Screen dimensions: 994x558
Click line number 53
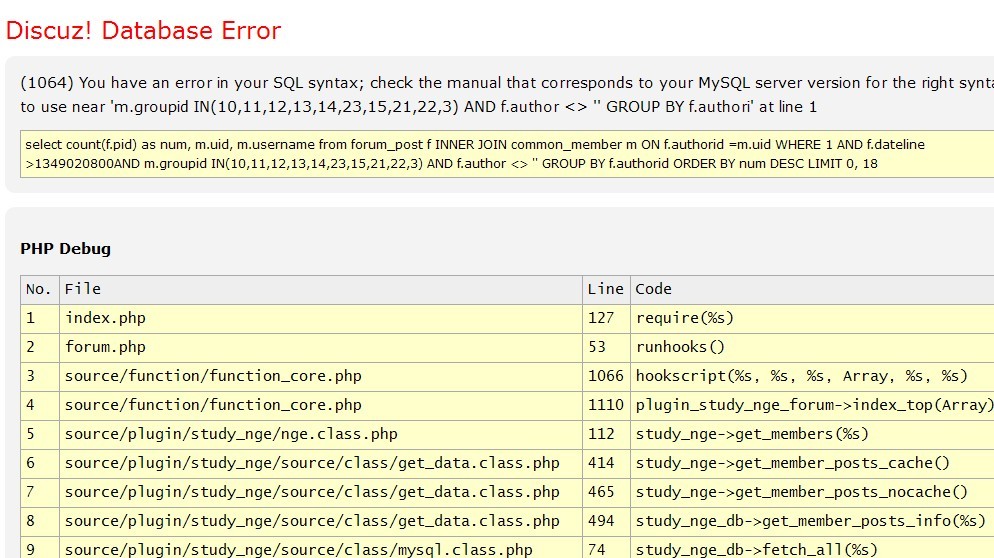pos(606,348)
